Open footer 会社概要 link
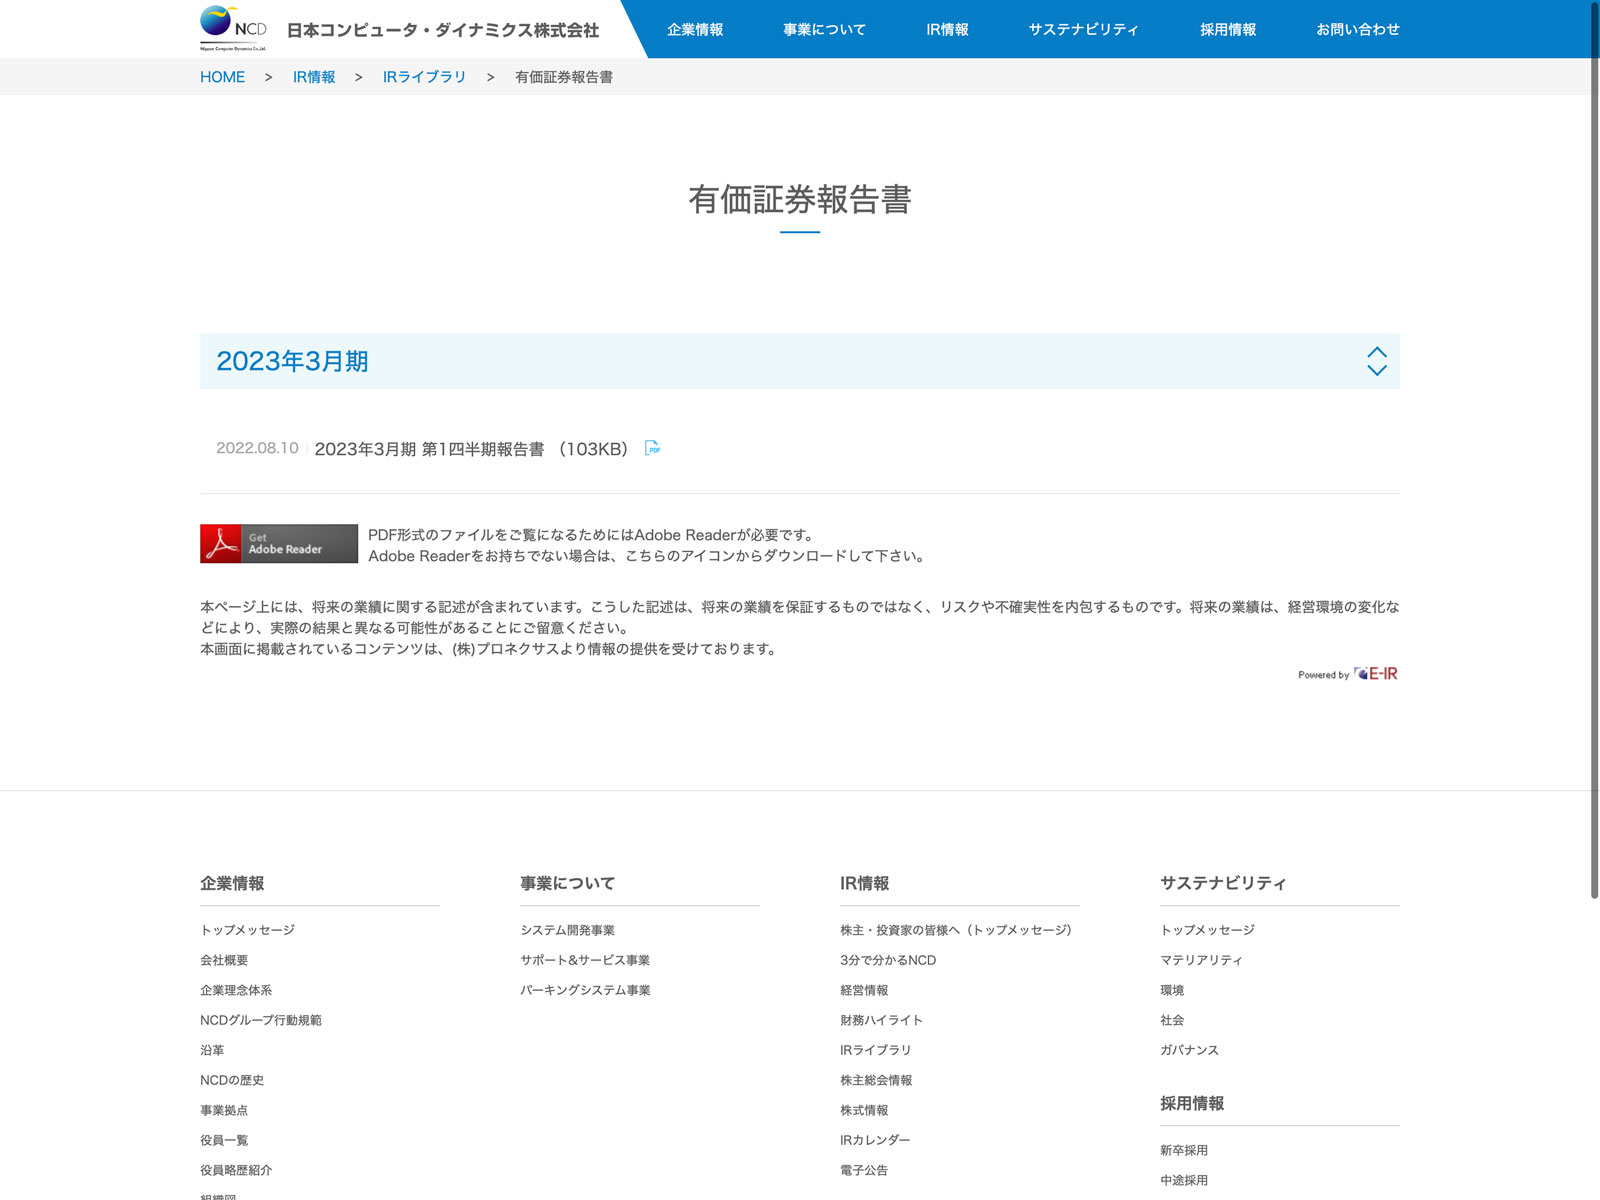The width and height of the screenshot is (1600, 1200). click(x=224, y=960)
